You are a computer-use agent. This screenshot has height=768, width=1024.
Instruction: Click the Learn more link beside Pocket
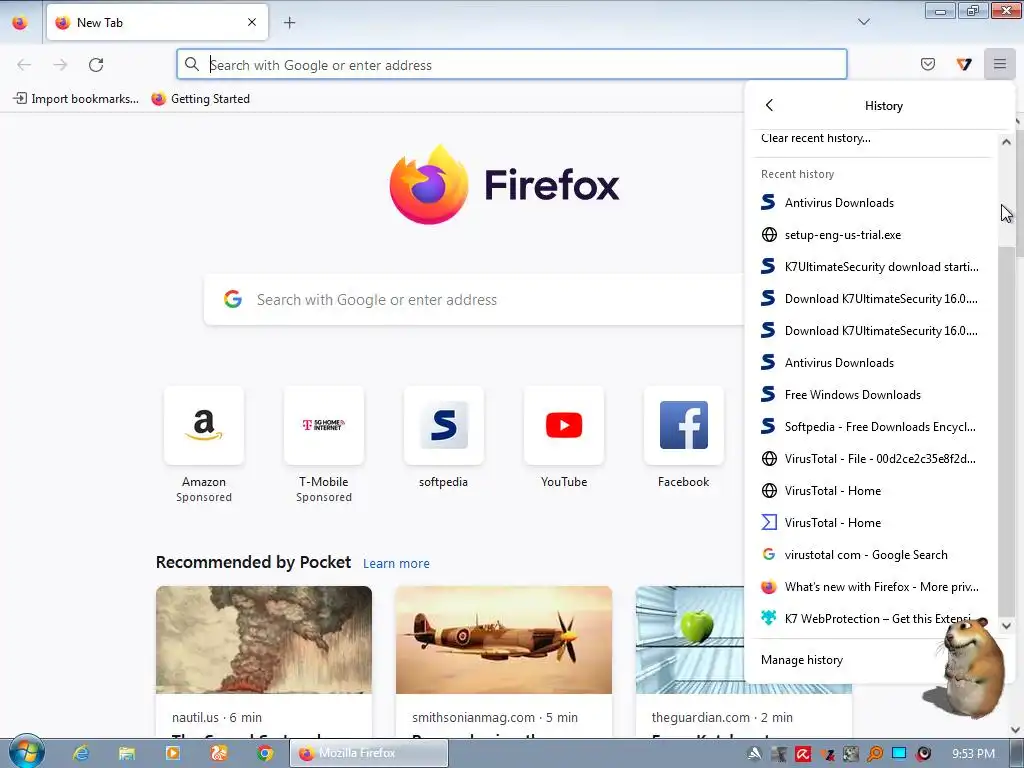coord(396,563)
